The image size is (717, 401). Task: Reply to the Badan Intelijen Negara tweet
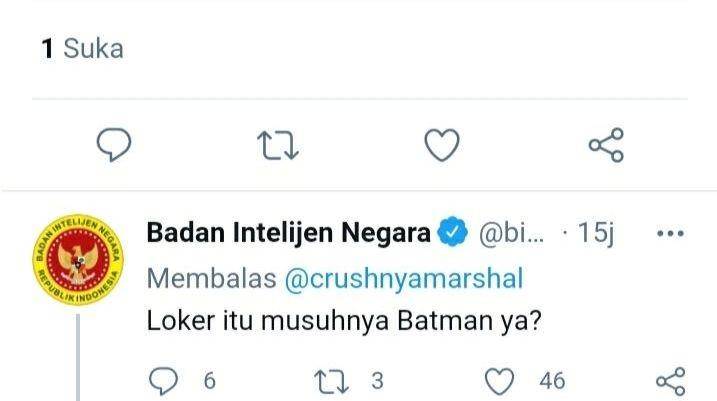click(x=163, y=380)
